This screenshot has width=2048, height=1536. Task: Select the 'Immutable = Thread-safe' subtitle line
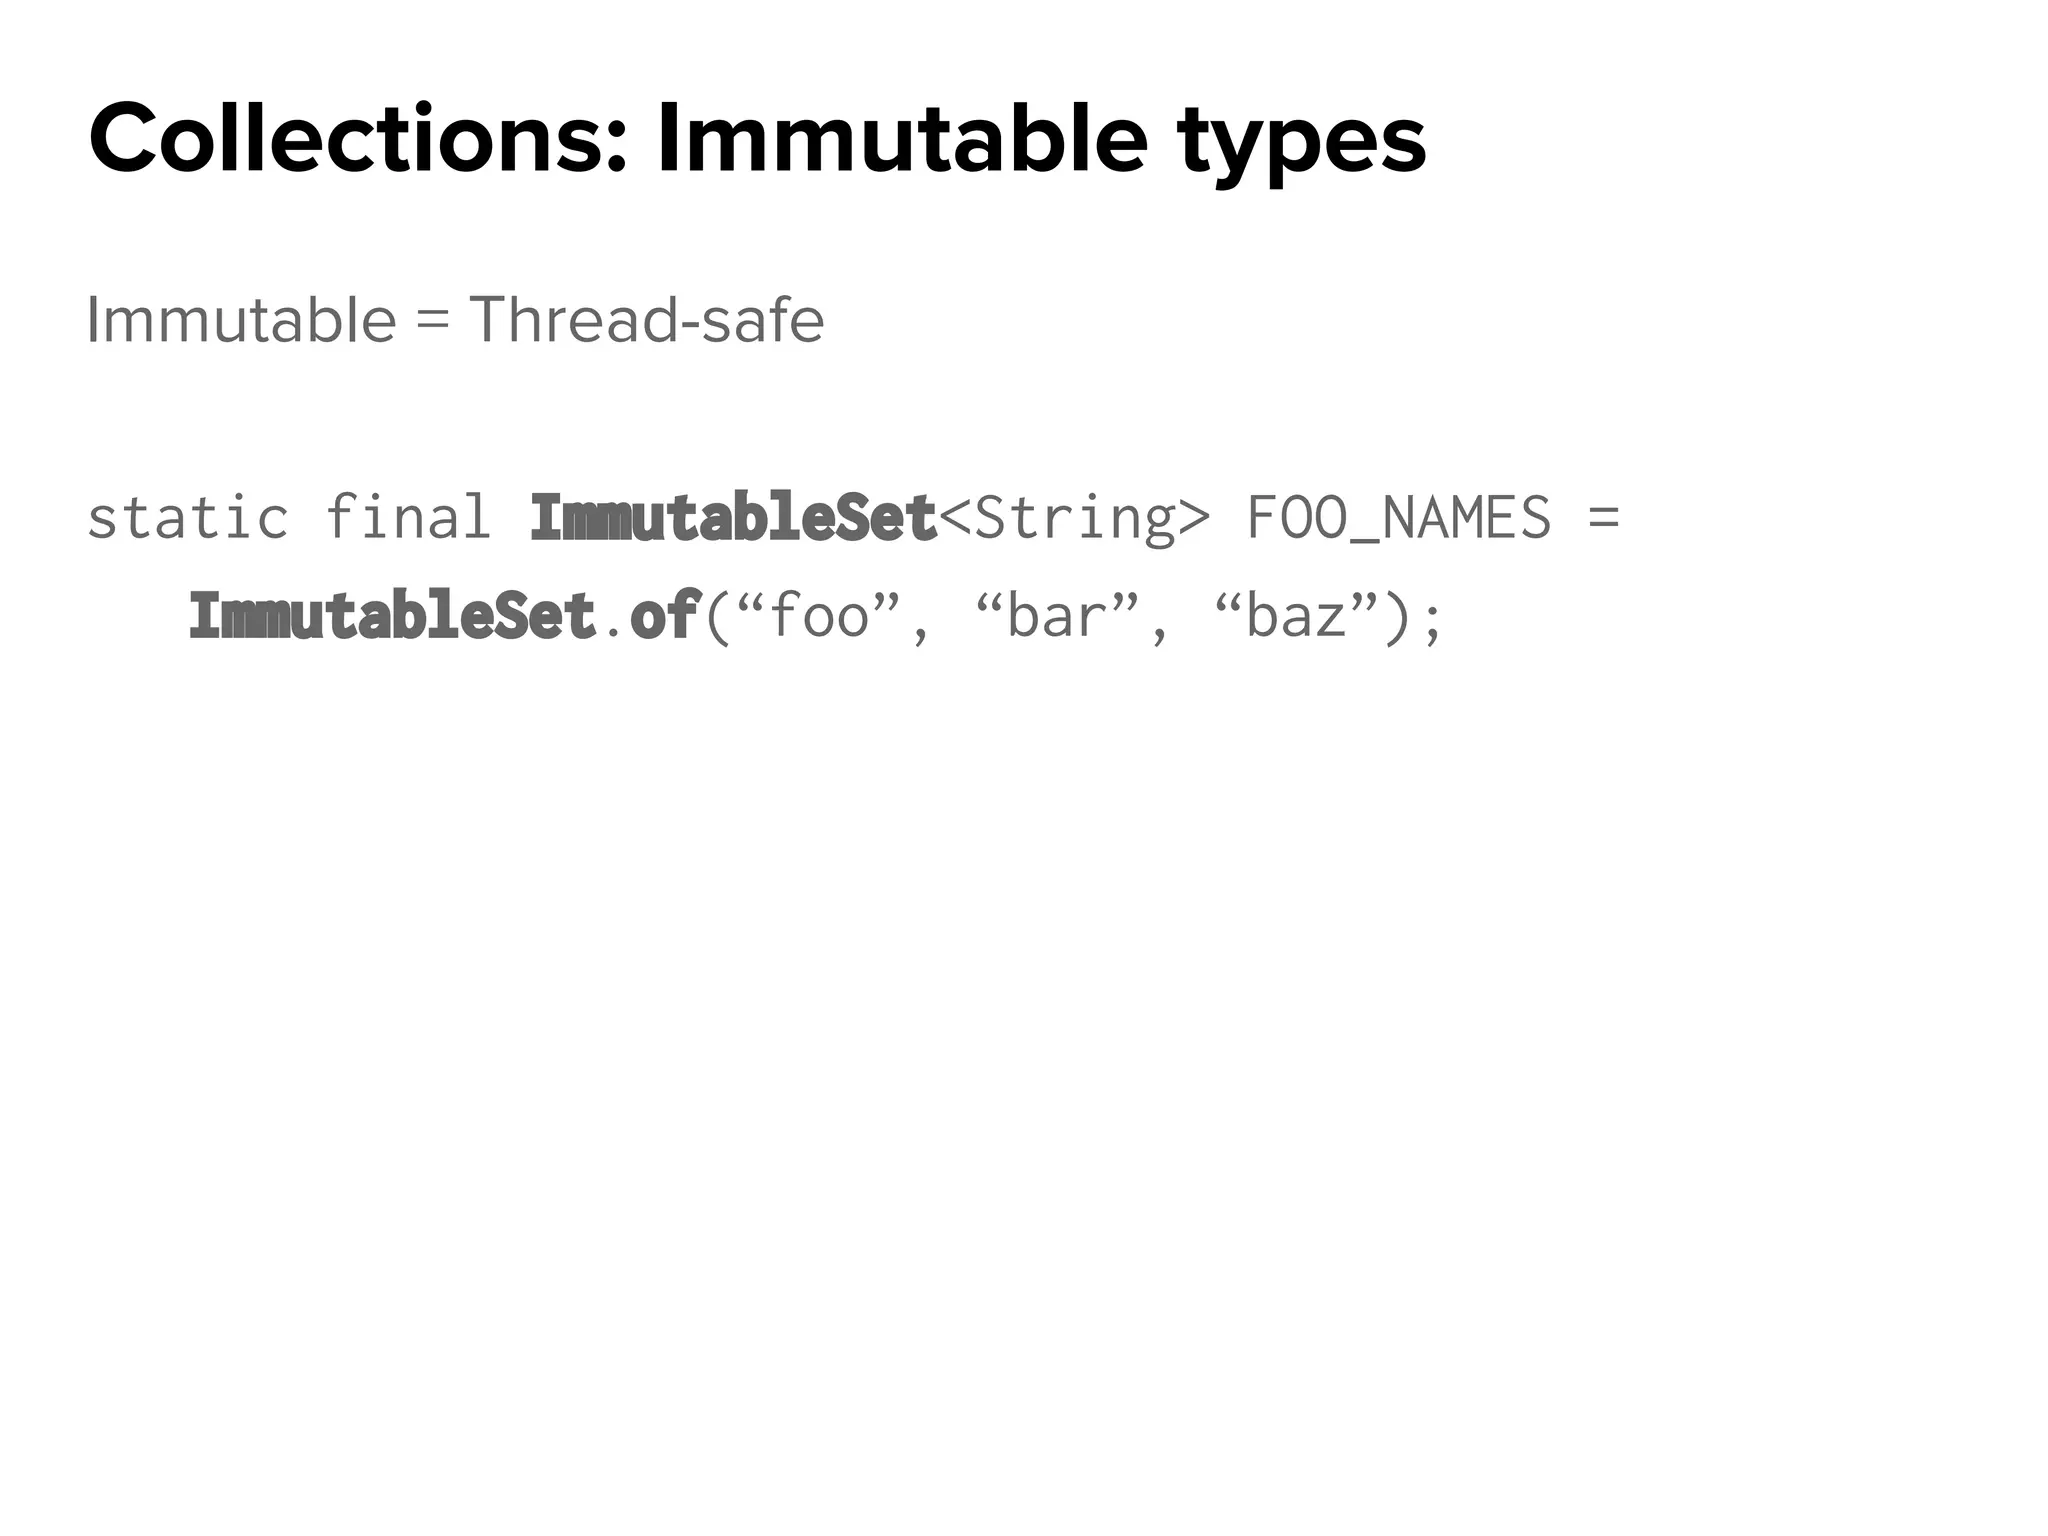coord(455,320)
